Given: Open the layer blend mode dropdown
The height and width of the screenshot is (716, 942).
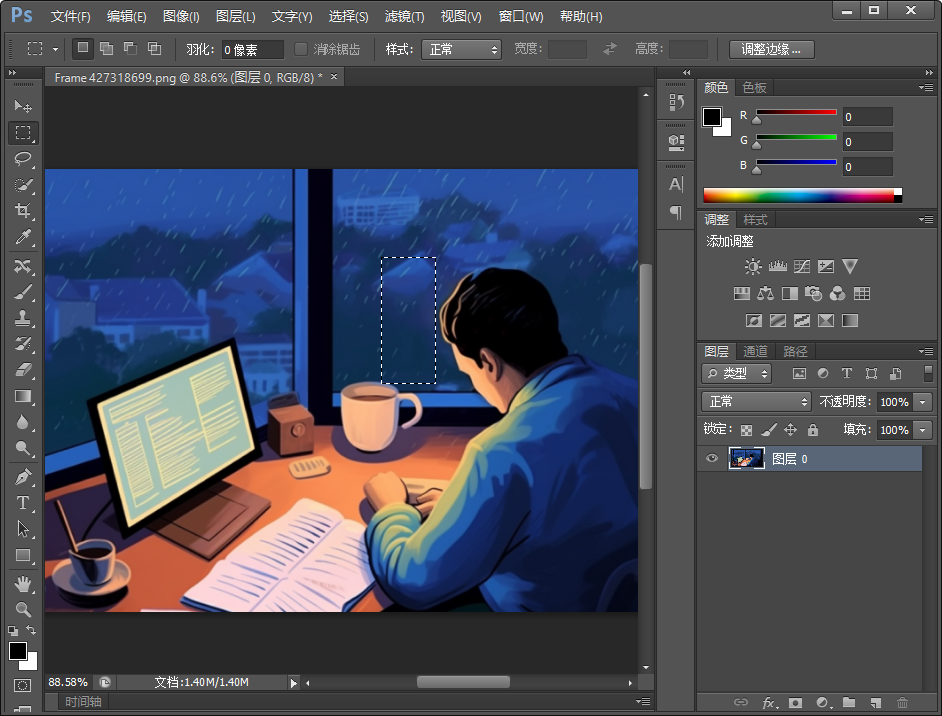Looking at the screenshot, I should point(756,402).
